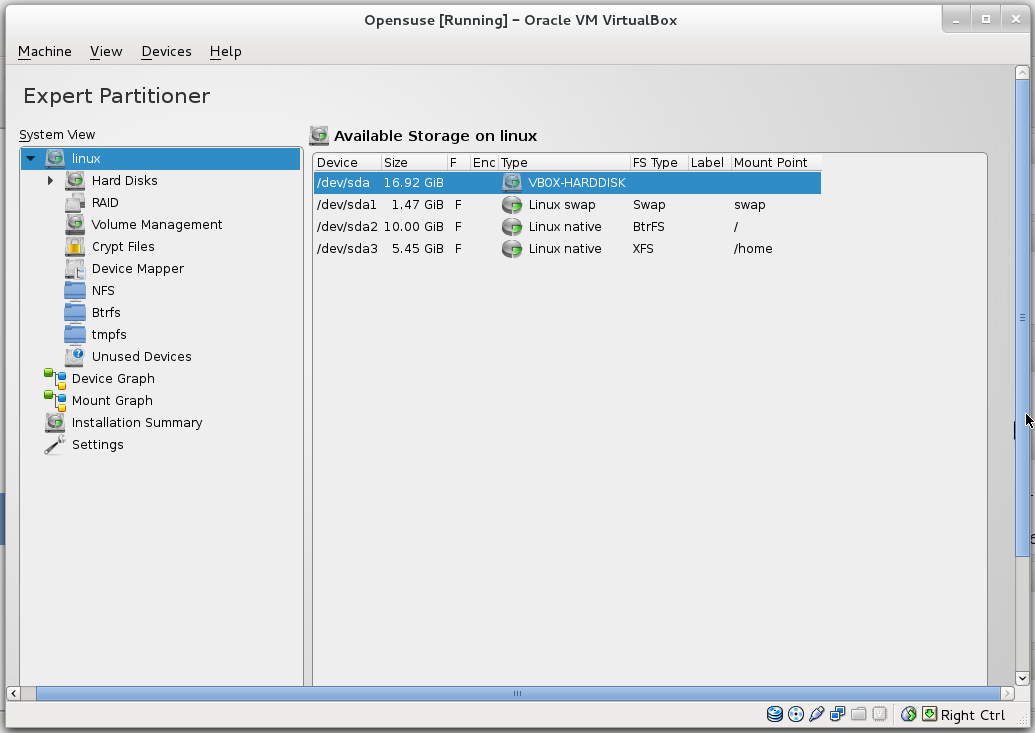Expand the Hard Disks tree entry
This screenshot has height=733, width=1035.
50,180
